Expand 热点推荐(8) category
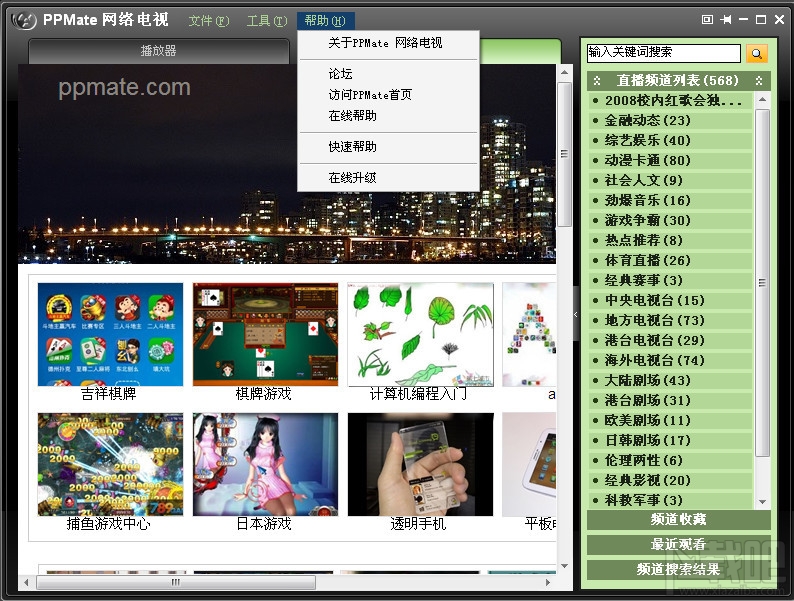794x601 pixels. pos(670,240)
